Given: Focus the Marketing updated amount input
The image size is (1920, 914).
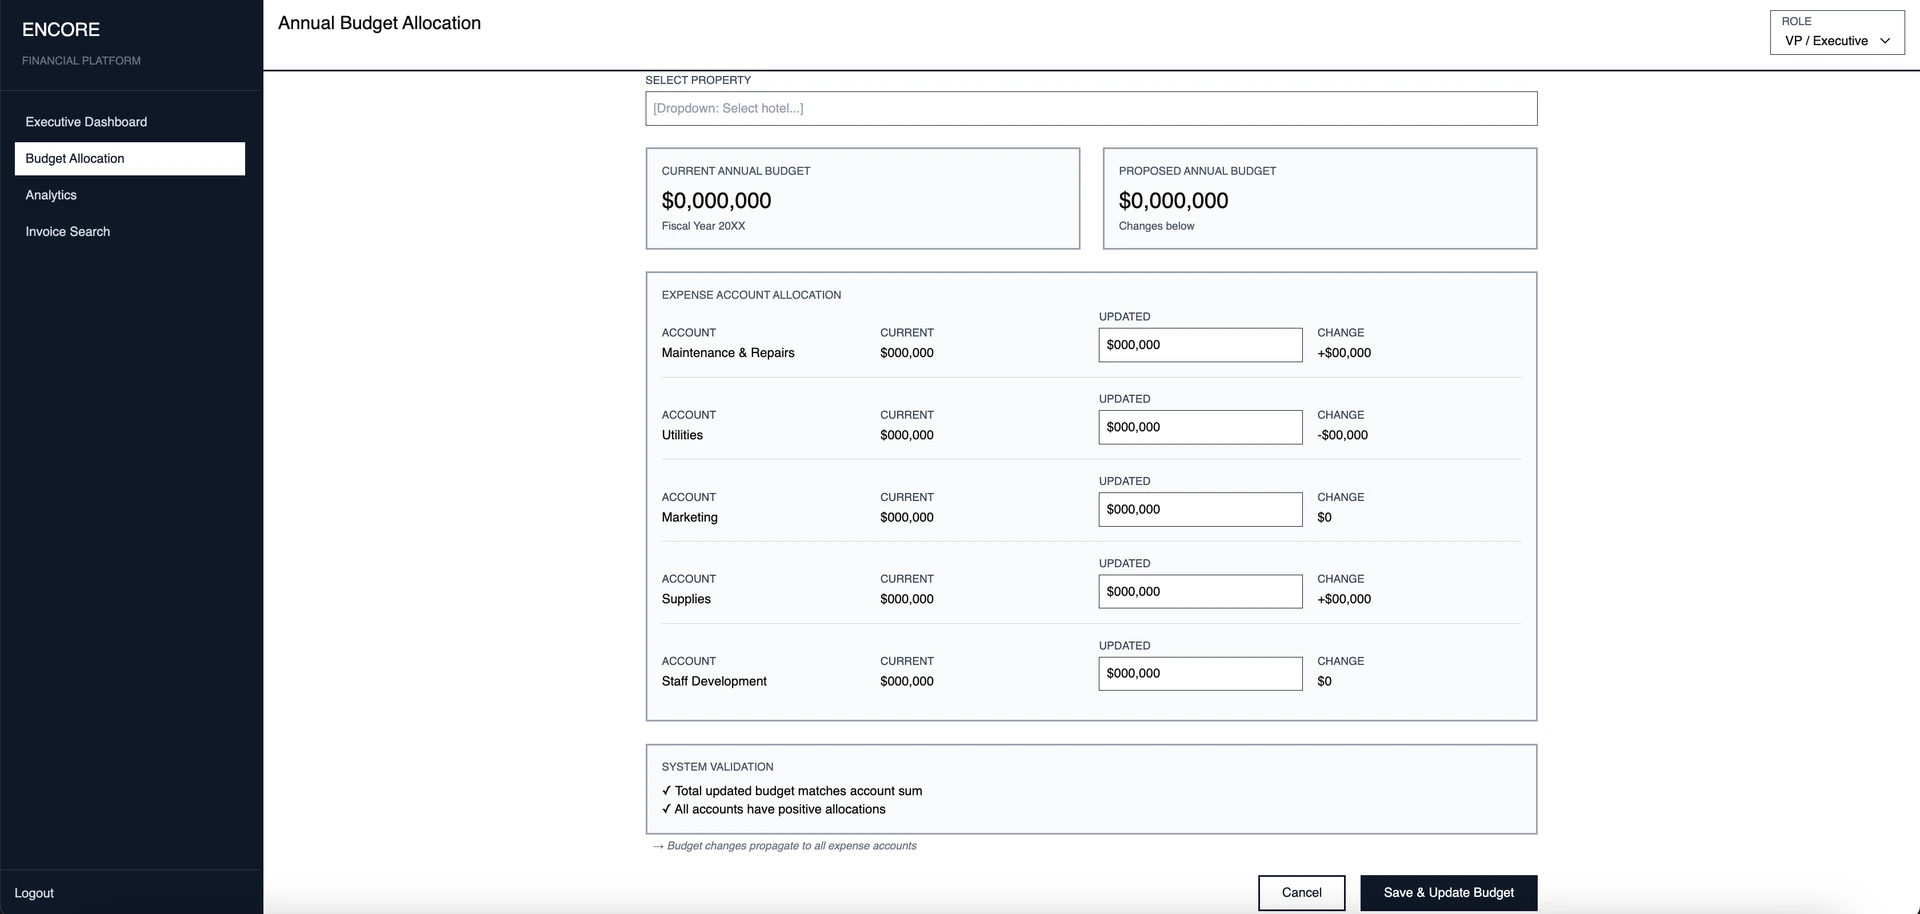Looking at the screenshot, I should (1200, 509).
